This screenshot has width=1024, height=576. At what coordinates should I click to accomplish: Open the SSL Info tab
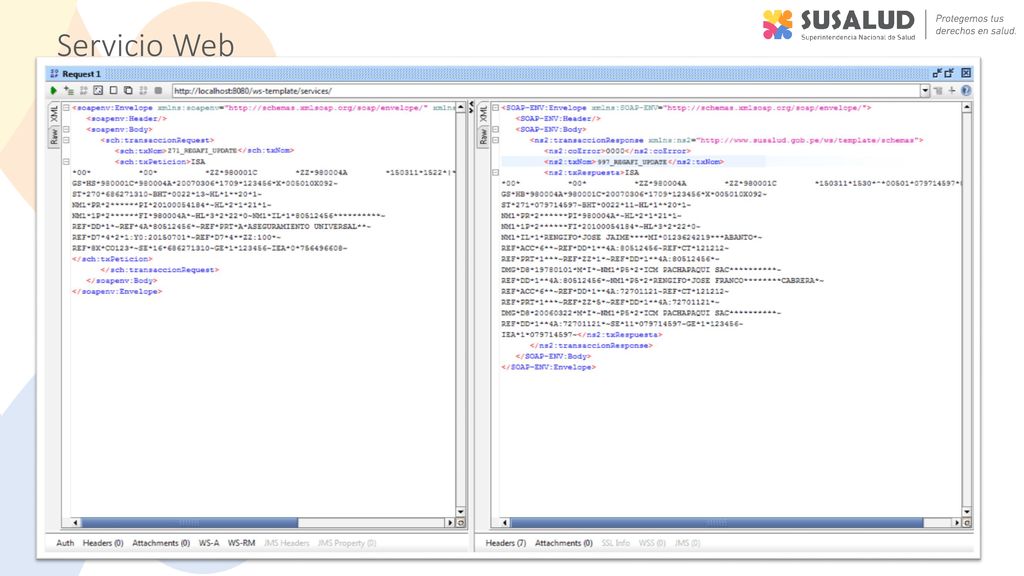point(616,543)
